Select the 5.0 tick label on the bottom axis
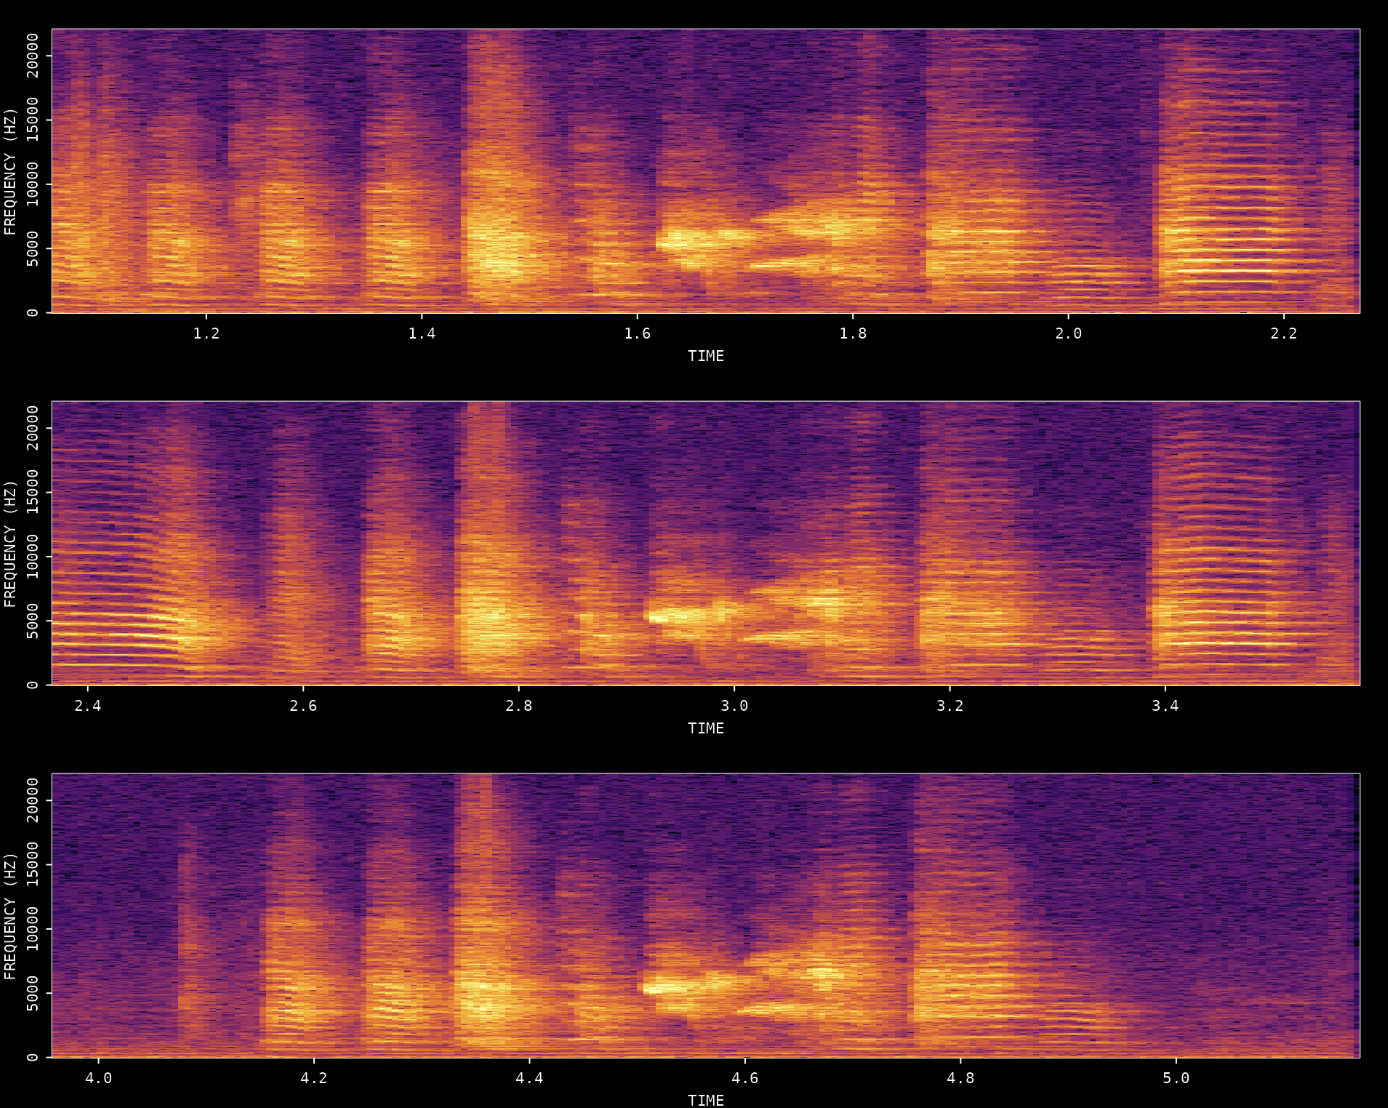 [x=1178, y=1079]
